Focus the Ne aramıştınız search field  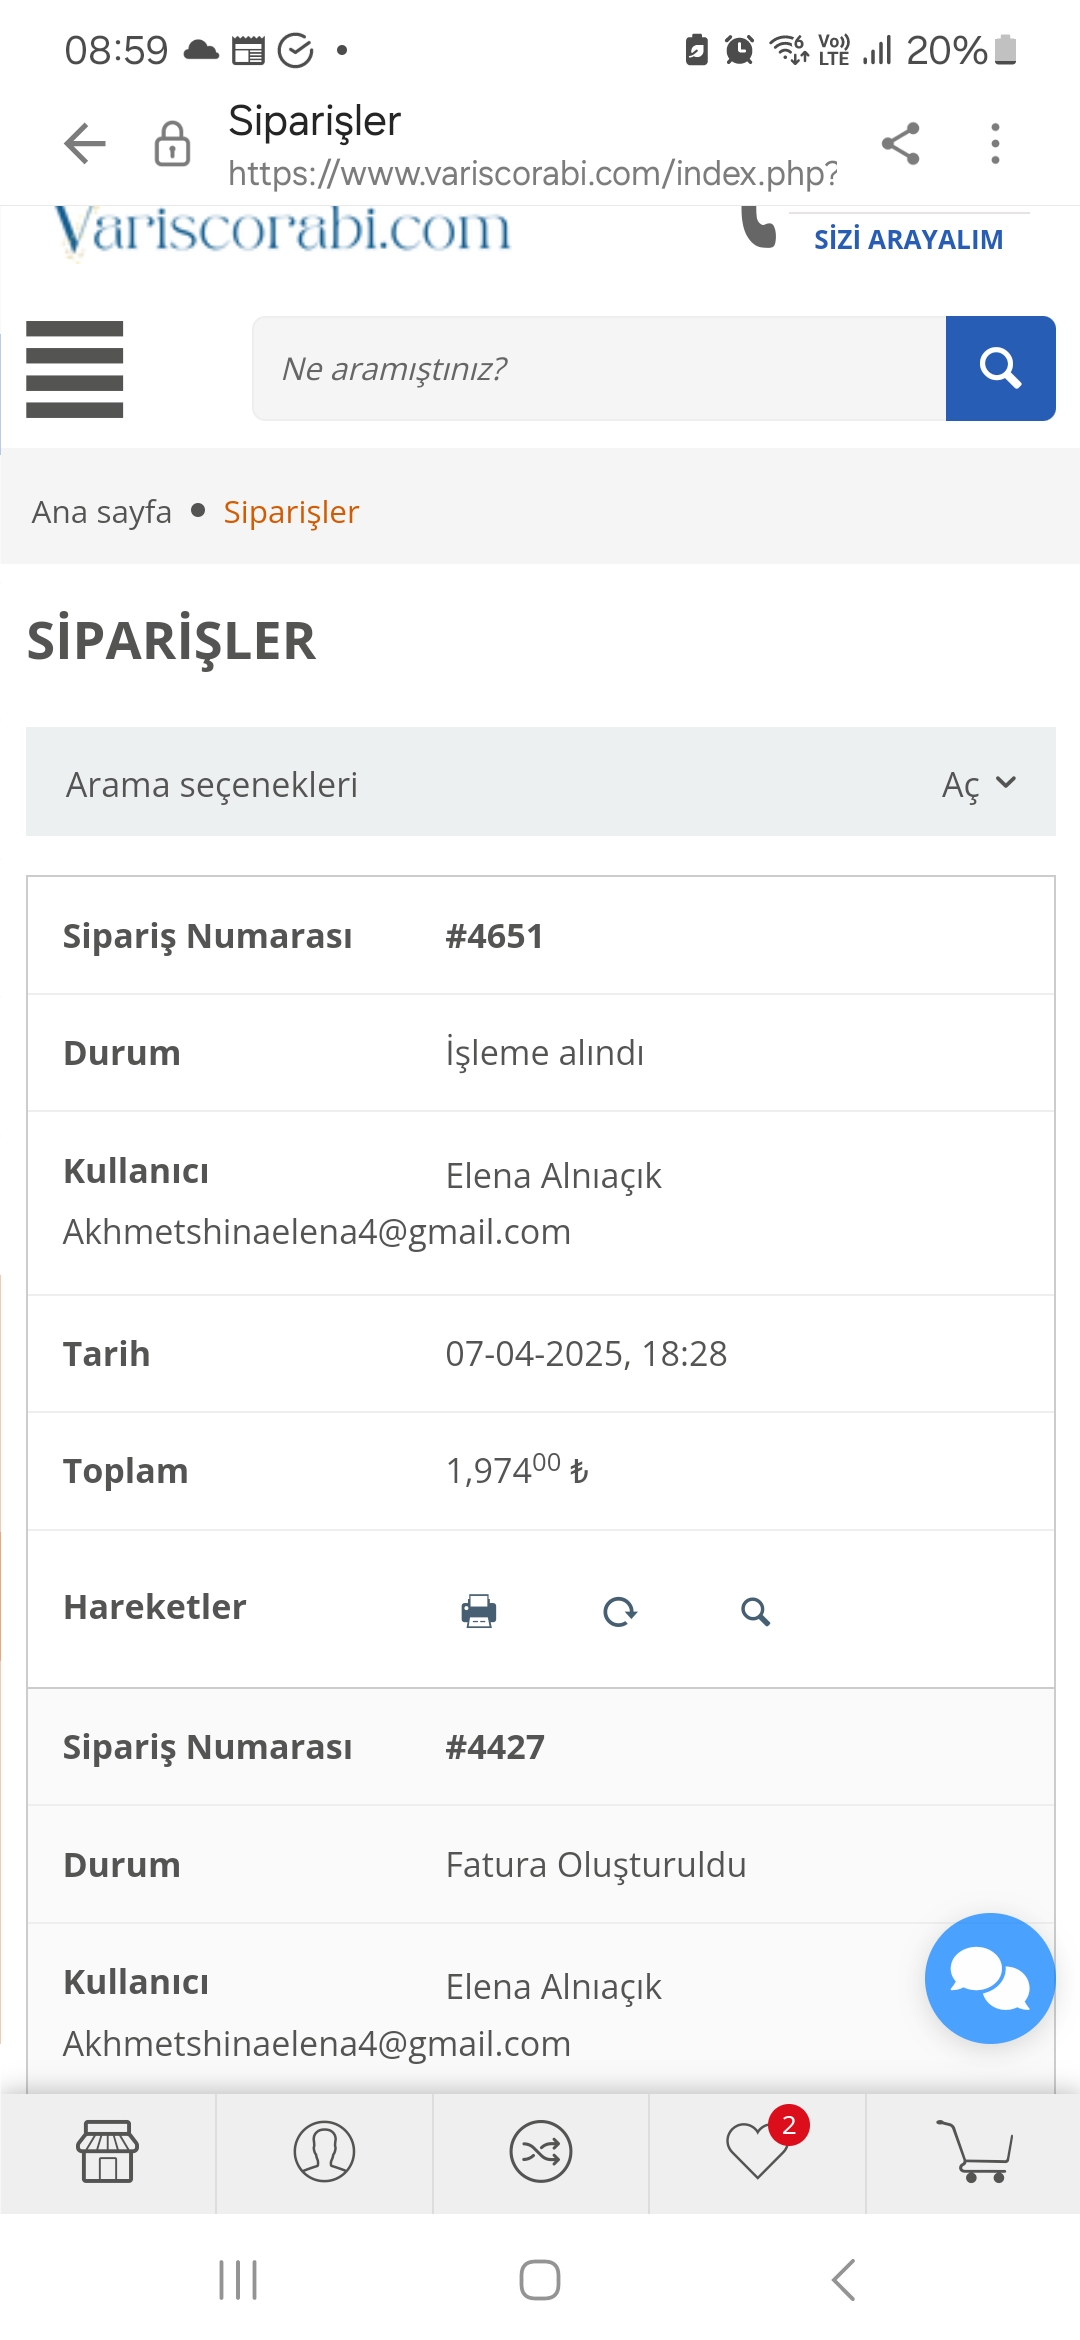(599, 368)
